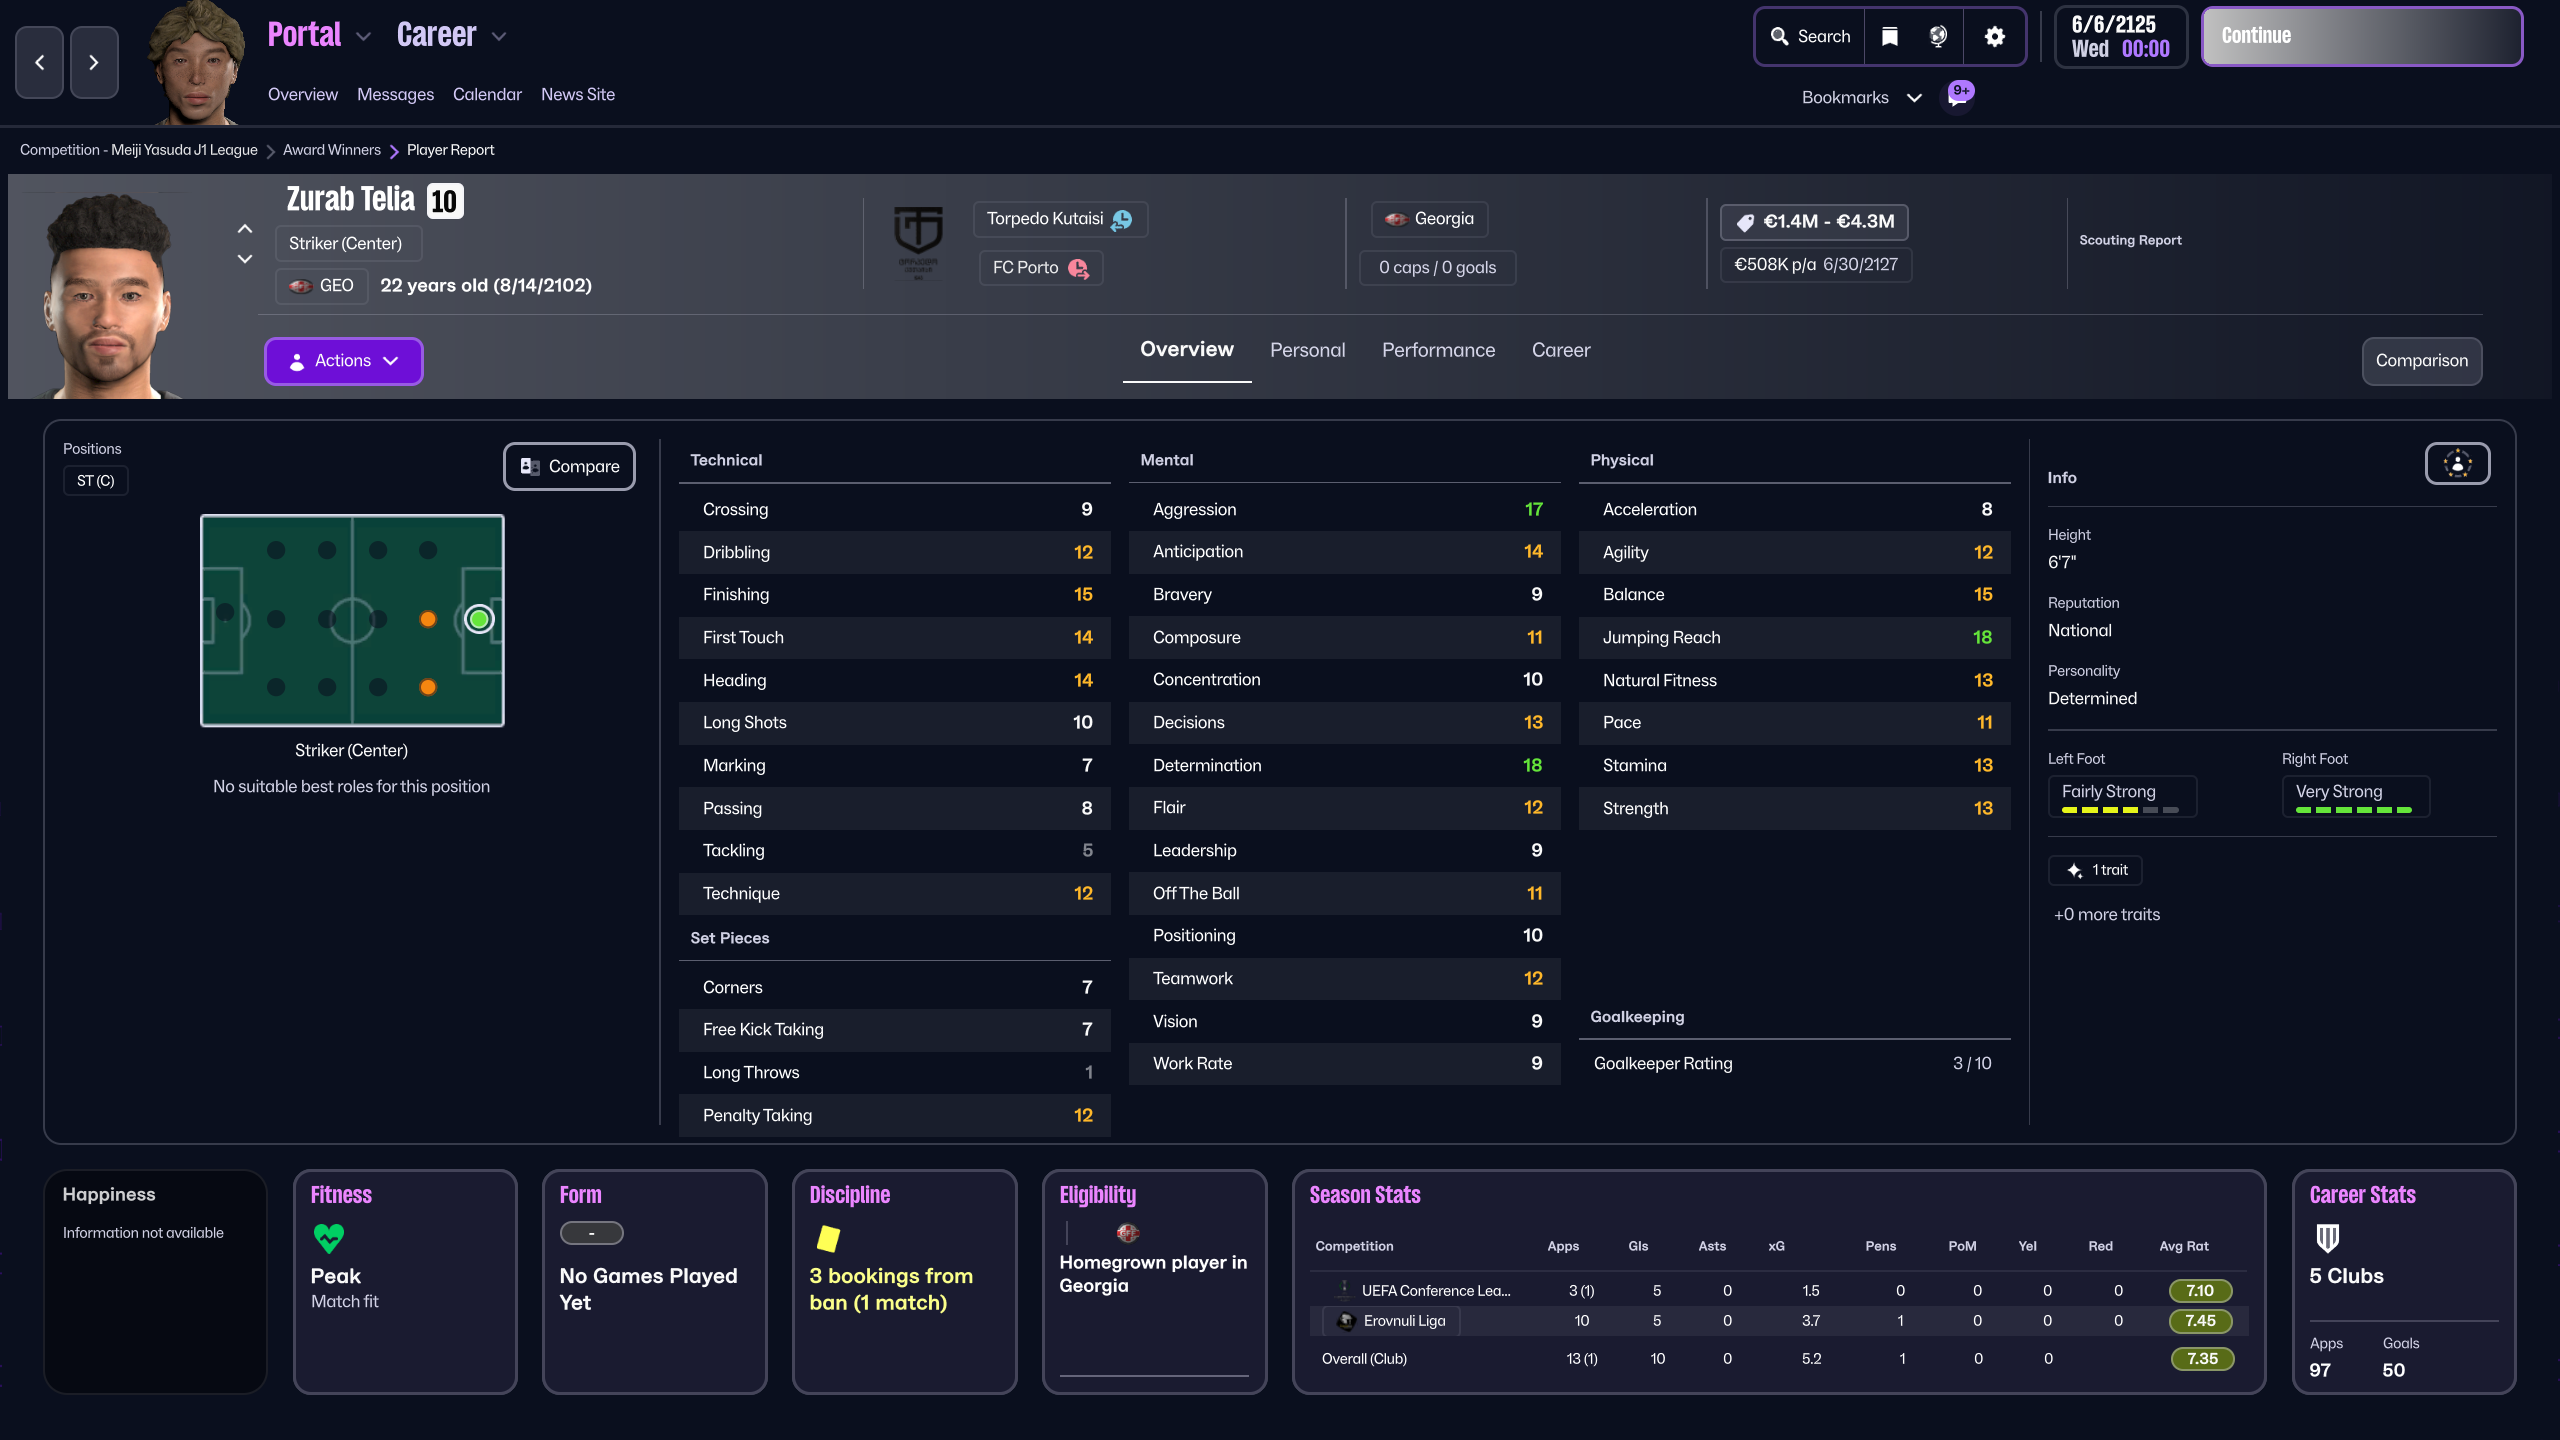The height and width of the screenshot is (1440, 2560).
Task: Select the green striker position dot
Action: 479,620
